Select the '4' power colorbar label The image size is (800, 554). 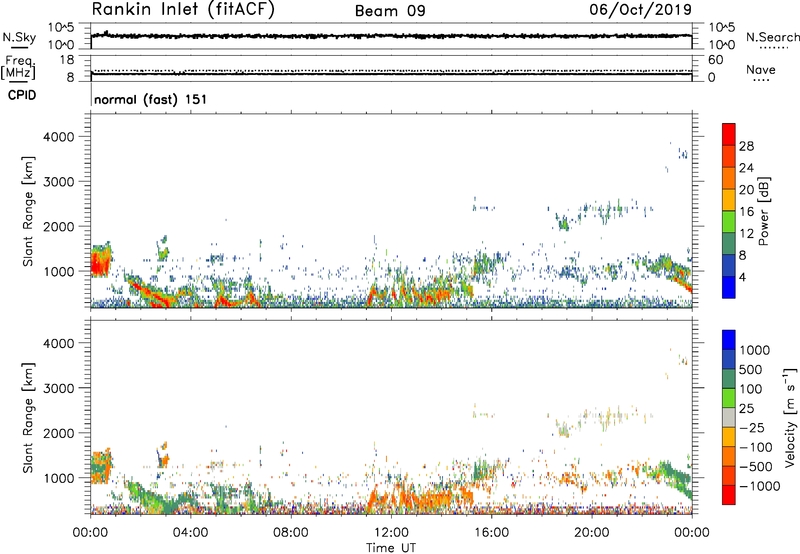click(743, 278)
